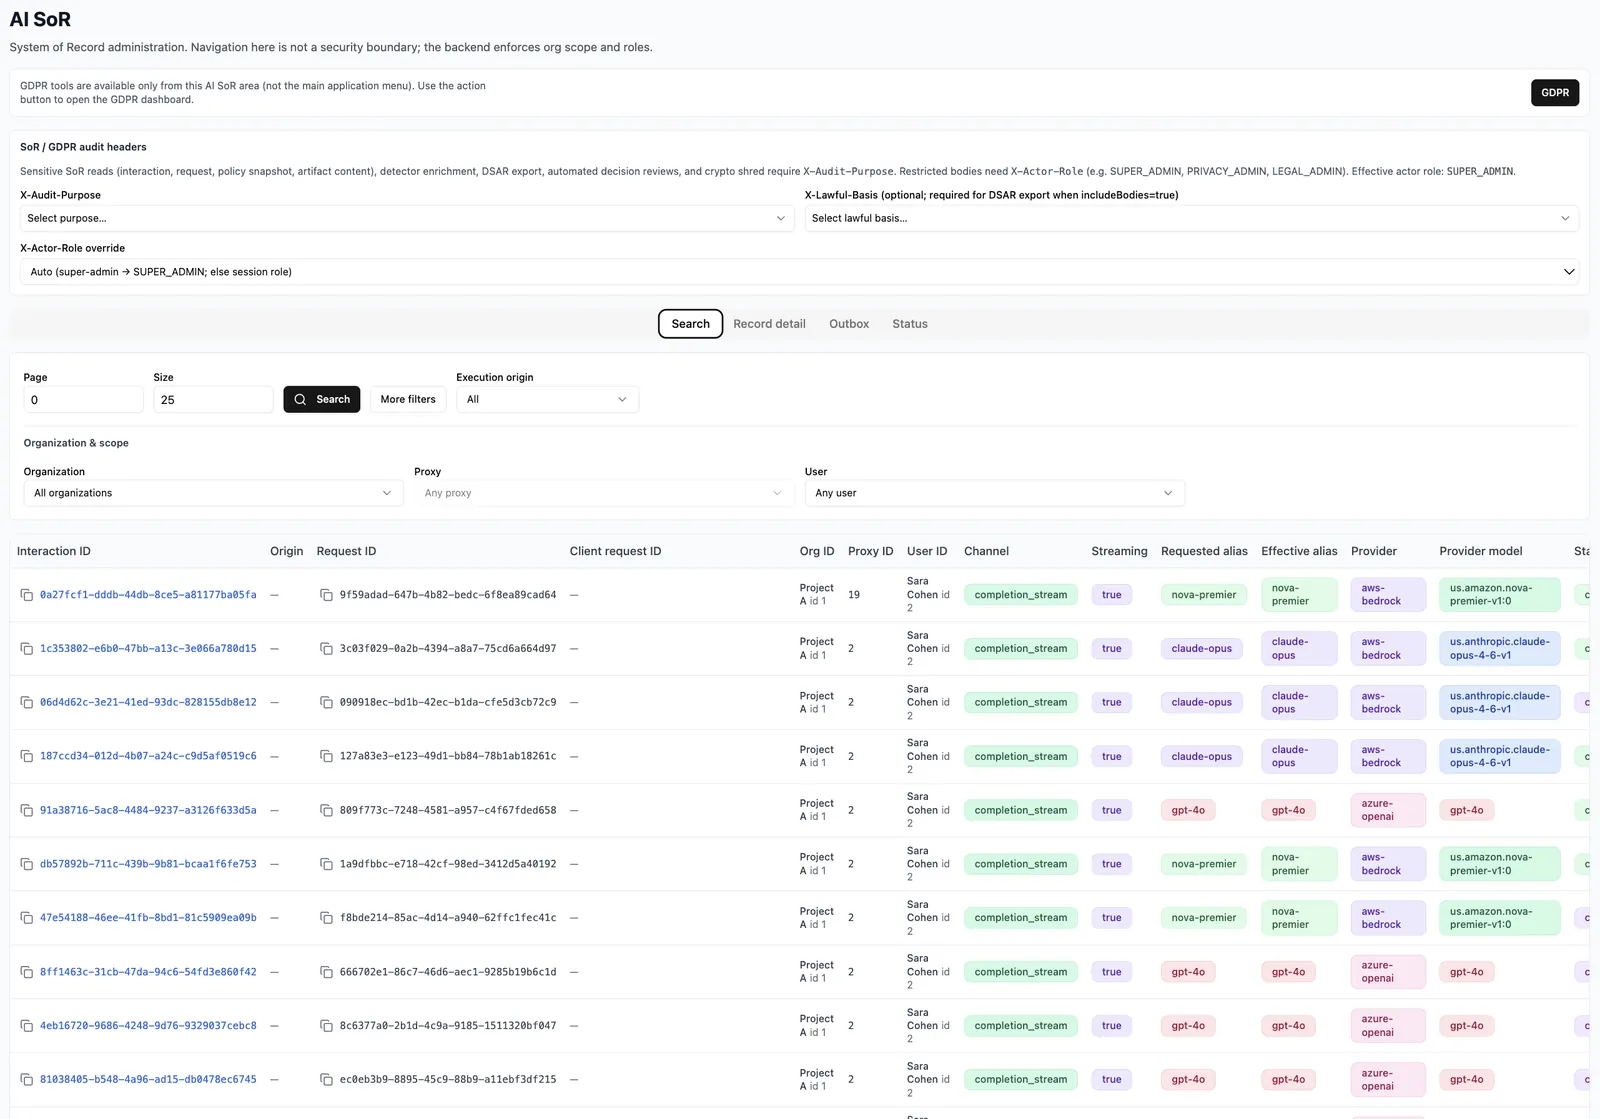Screen dimensions: 1600x1119
Task: Copy request ID 8c6377a0-2b1d-4c9a-9185-1511320bf047
Action: pos(326,1026)
